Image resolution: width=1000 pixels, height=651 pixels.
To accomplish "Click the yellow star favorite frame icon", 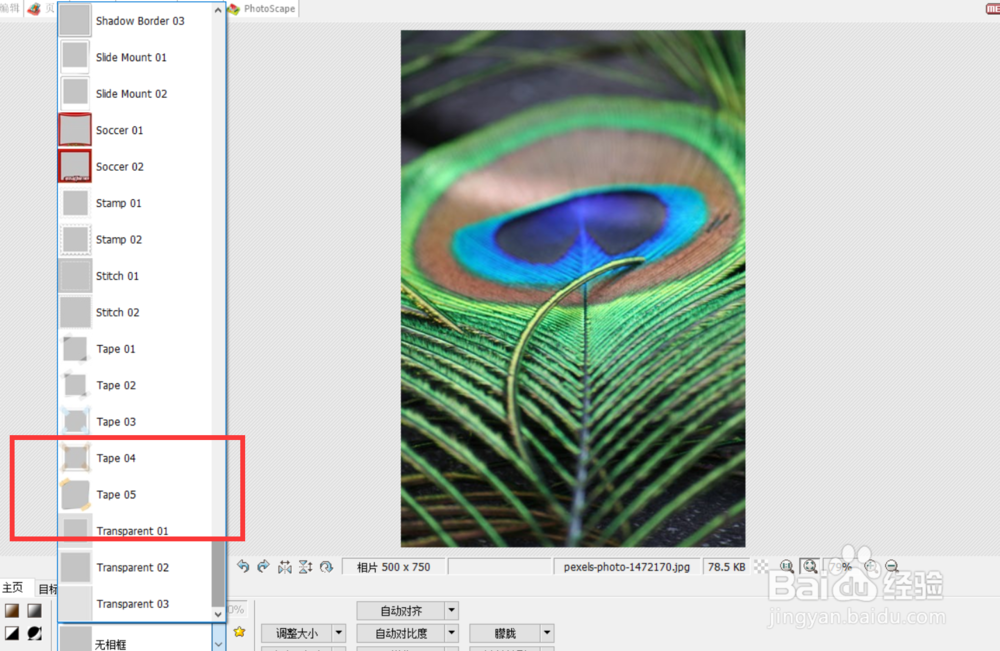I will (x=239, y=632).
